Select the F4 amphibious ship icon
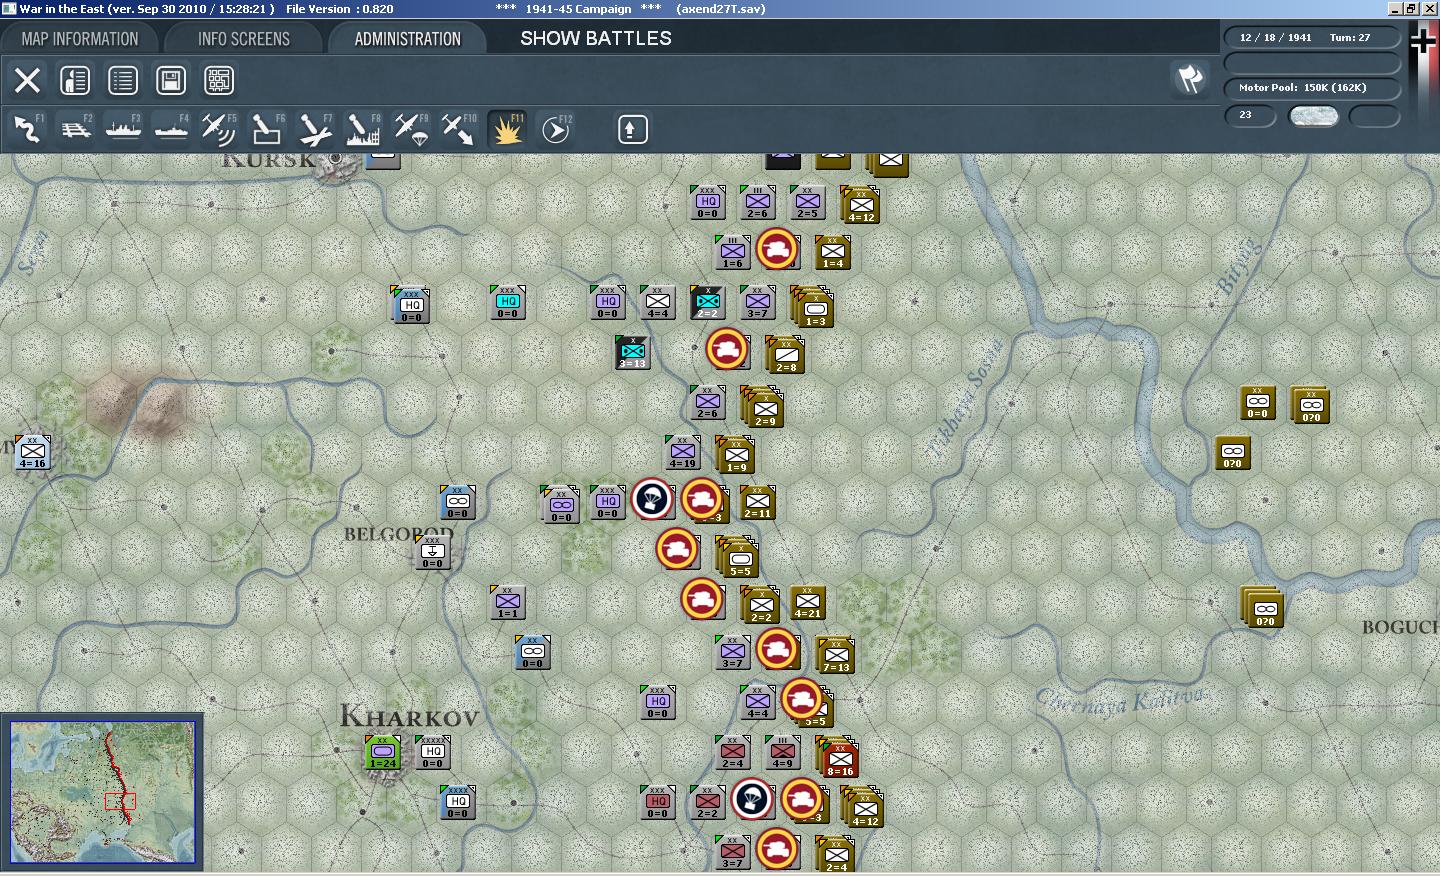 pos(171,129)
